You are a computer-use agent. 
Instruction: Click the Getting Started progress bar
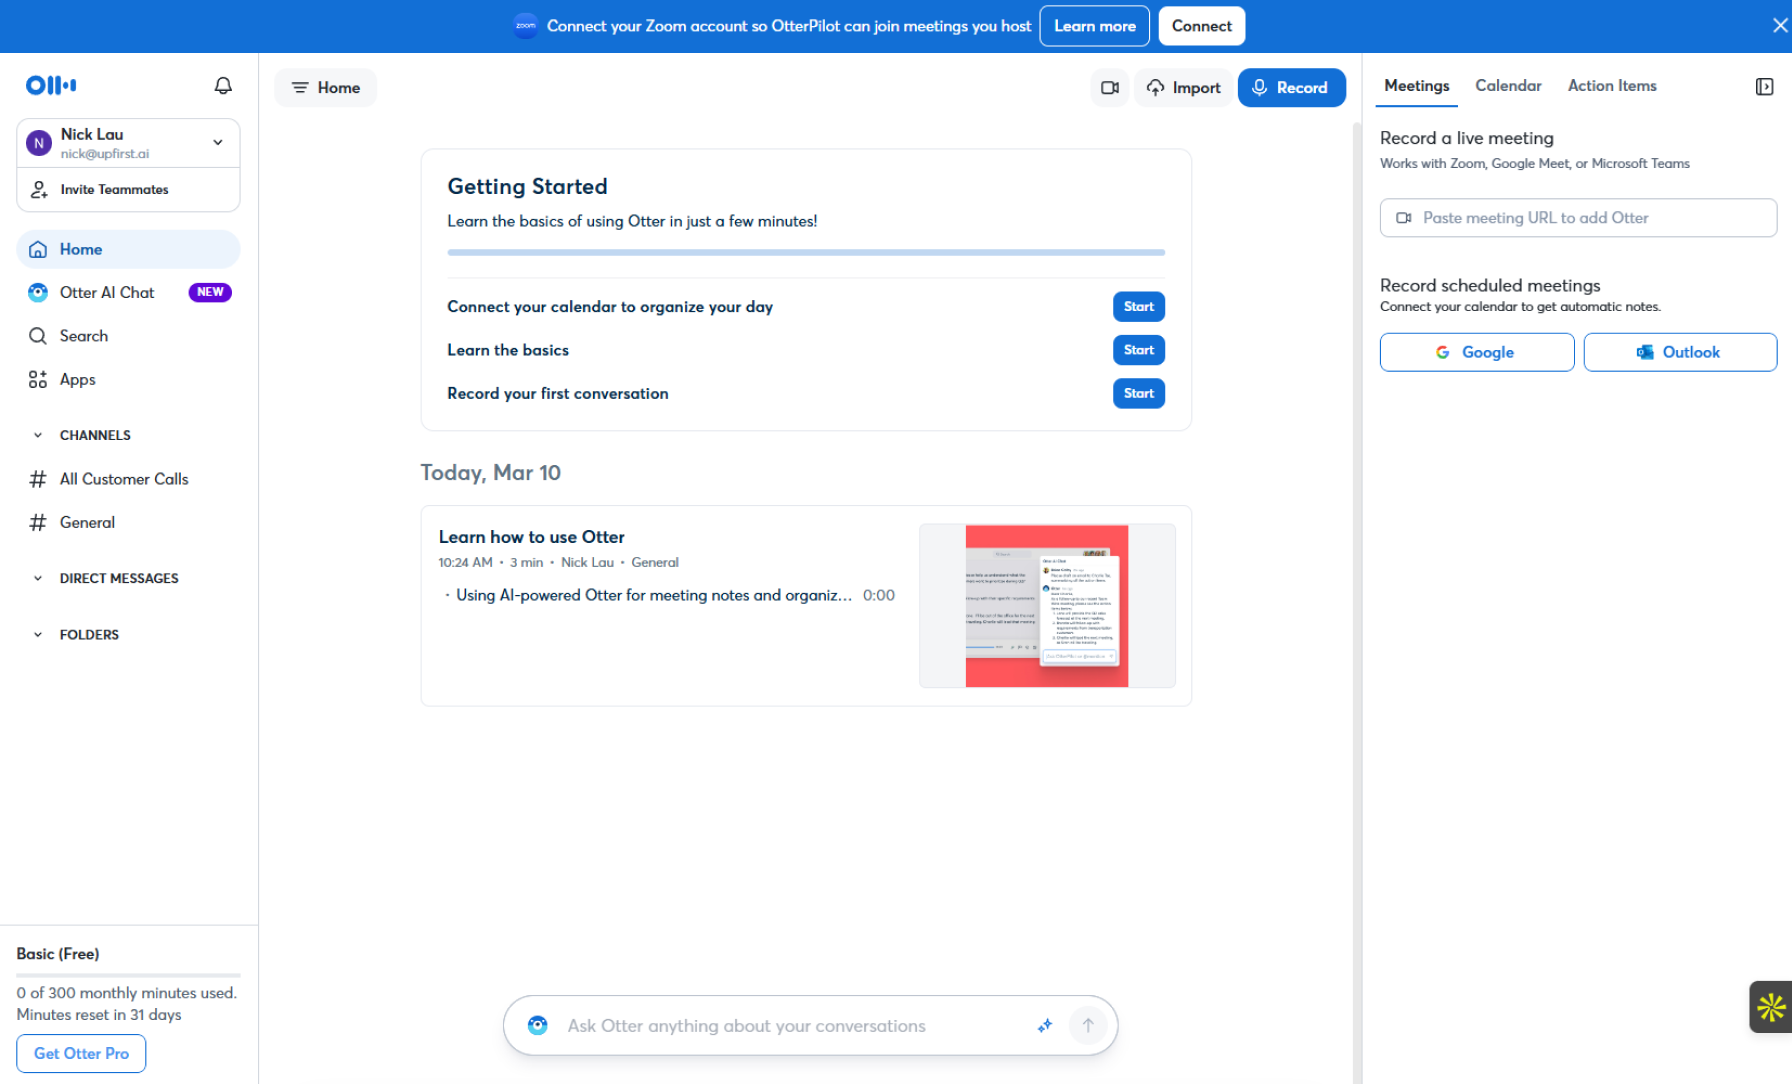[806, 253]
